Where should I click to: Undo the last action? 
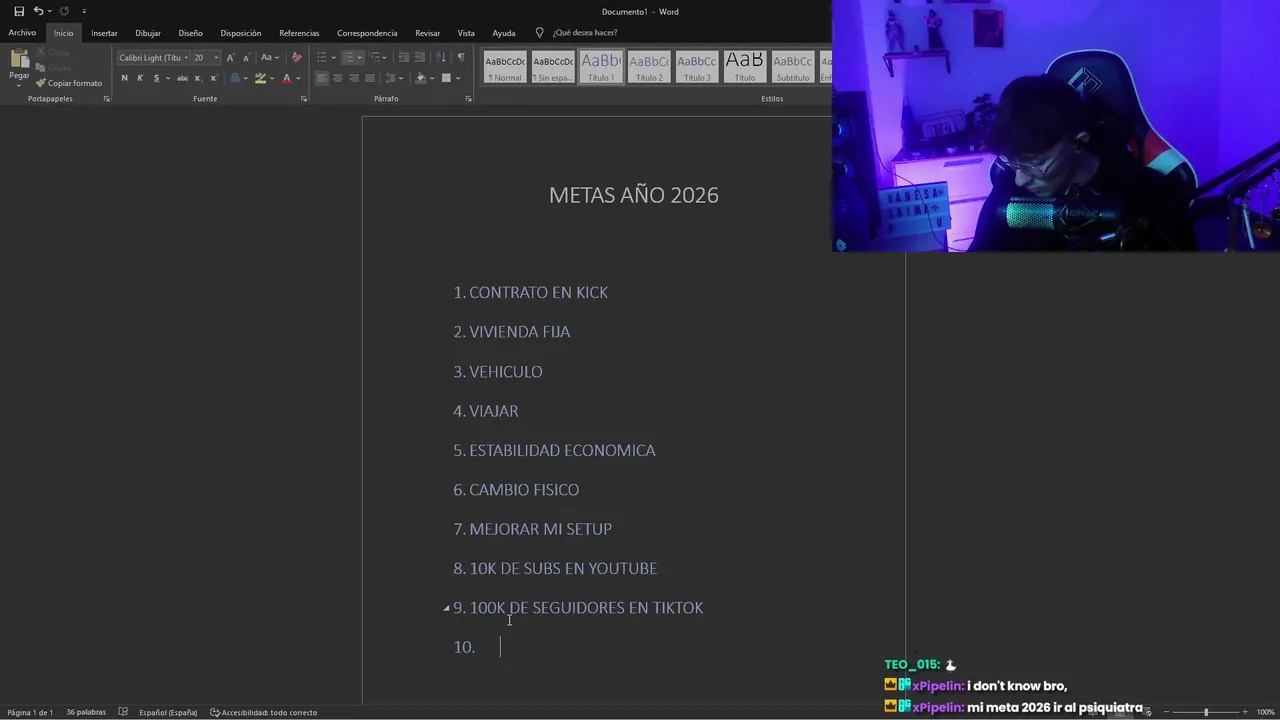(38, 11)
